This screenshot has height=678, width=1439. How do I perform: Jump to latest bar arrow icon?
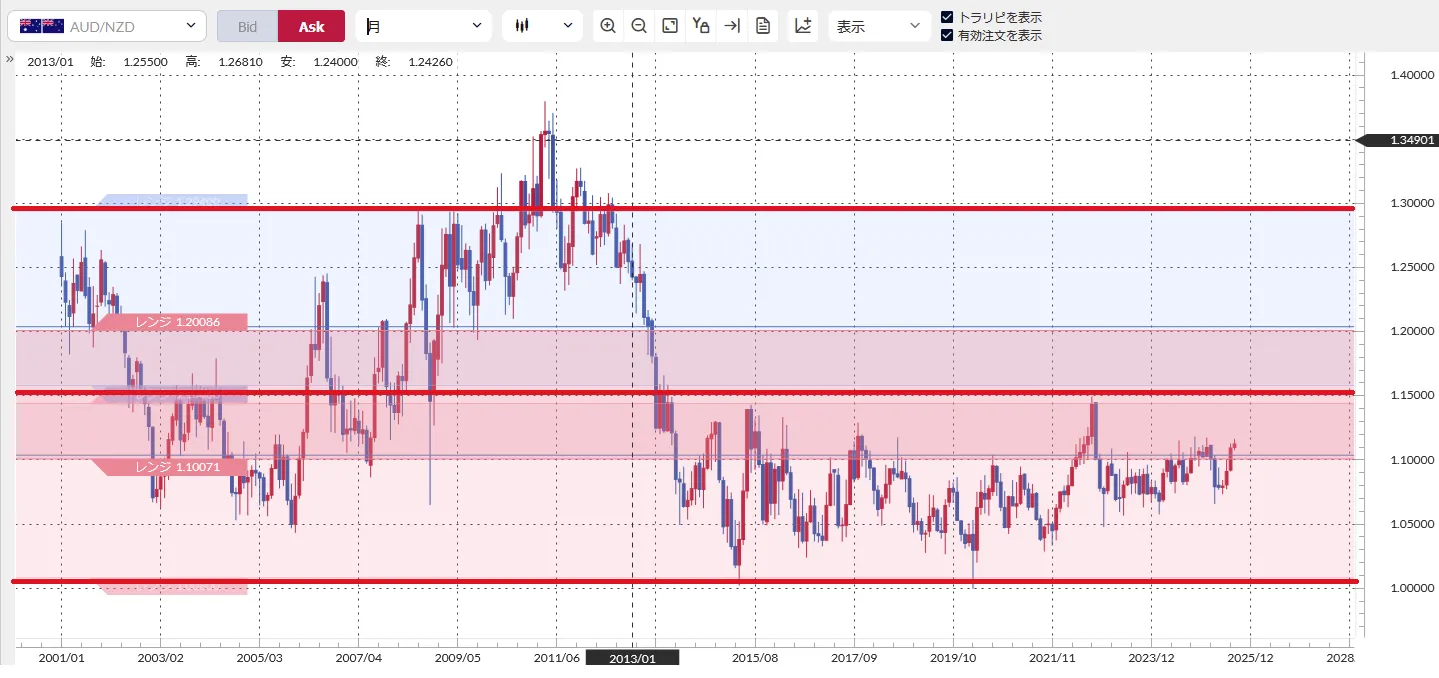(x=732, y=26)
